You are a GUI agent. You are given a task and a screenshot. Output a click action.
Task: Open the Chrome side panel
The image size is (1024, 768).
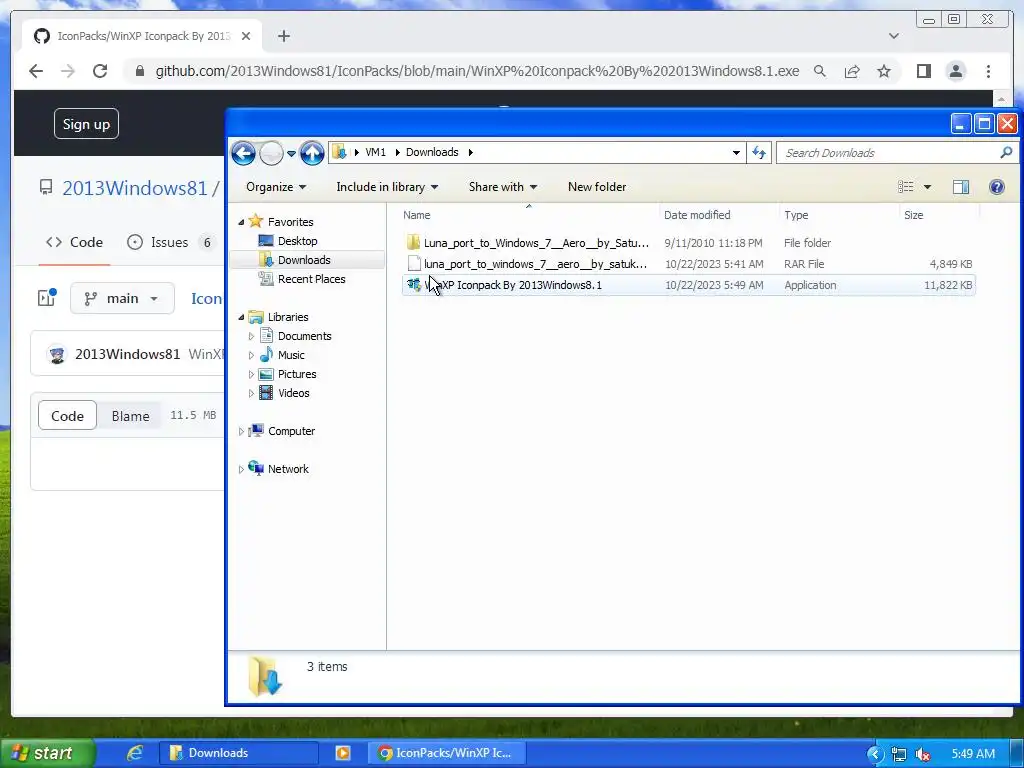(923, 71)
